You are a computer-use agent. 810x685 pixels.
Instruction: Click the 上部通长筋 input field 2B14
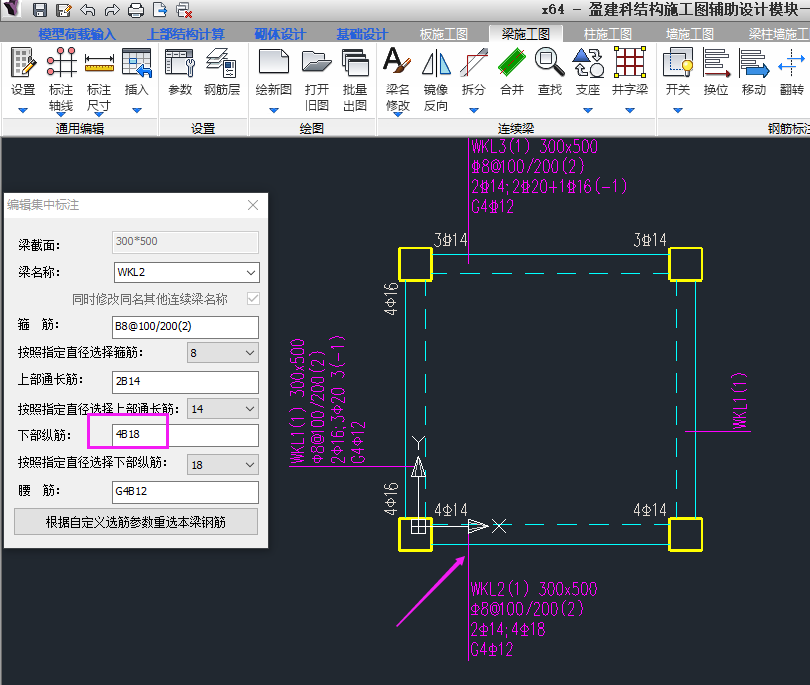coord(185,381)
